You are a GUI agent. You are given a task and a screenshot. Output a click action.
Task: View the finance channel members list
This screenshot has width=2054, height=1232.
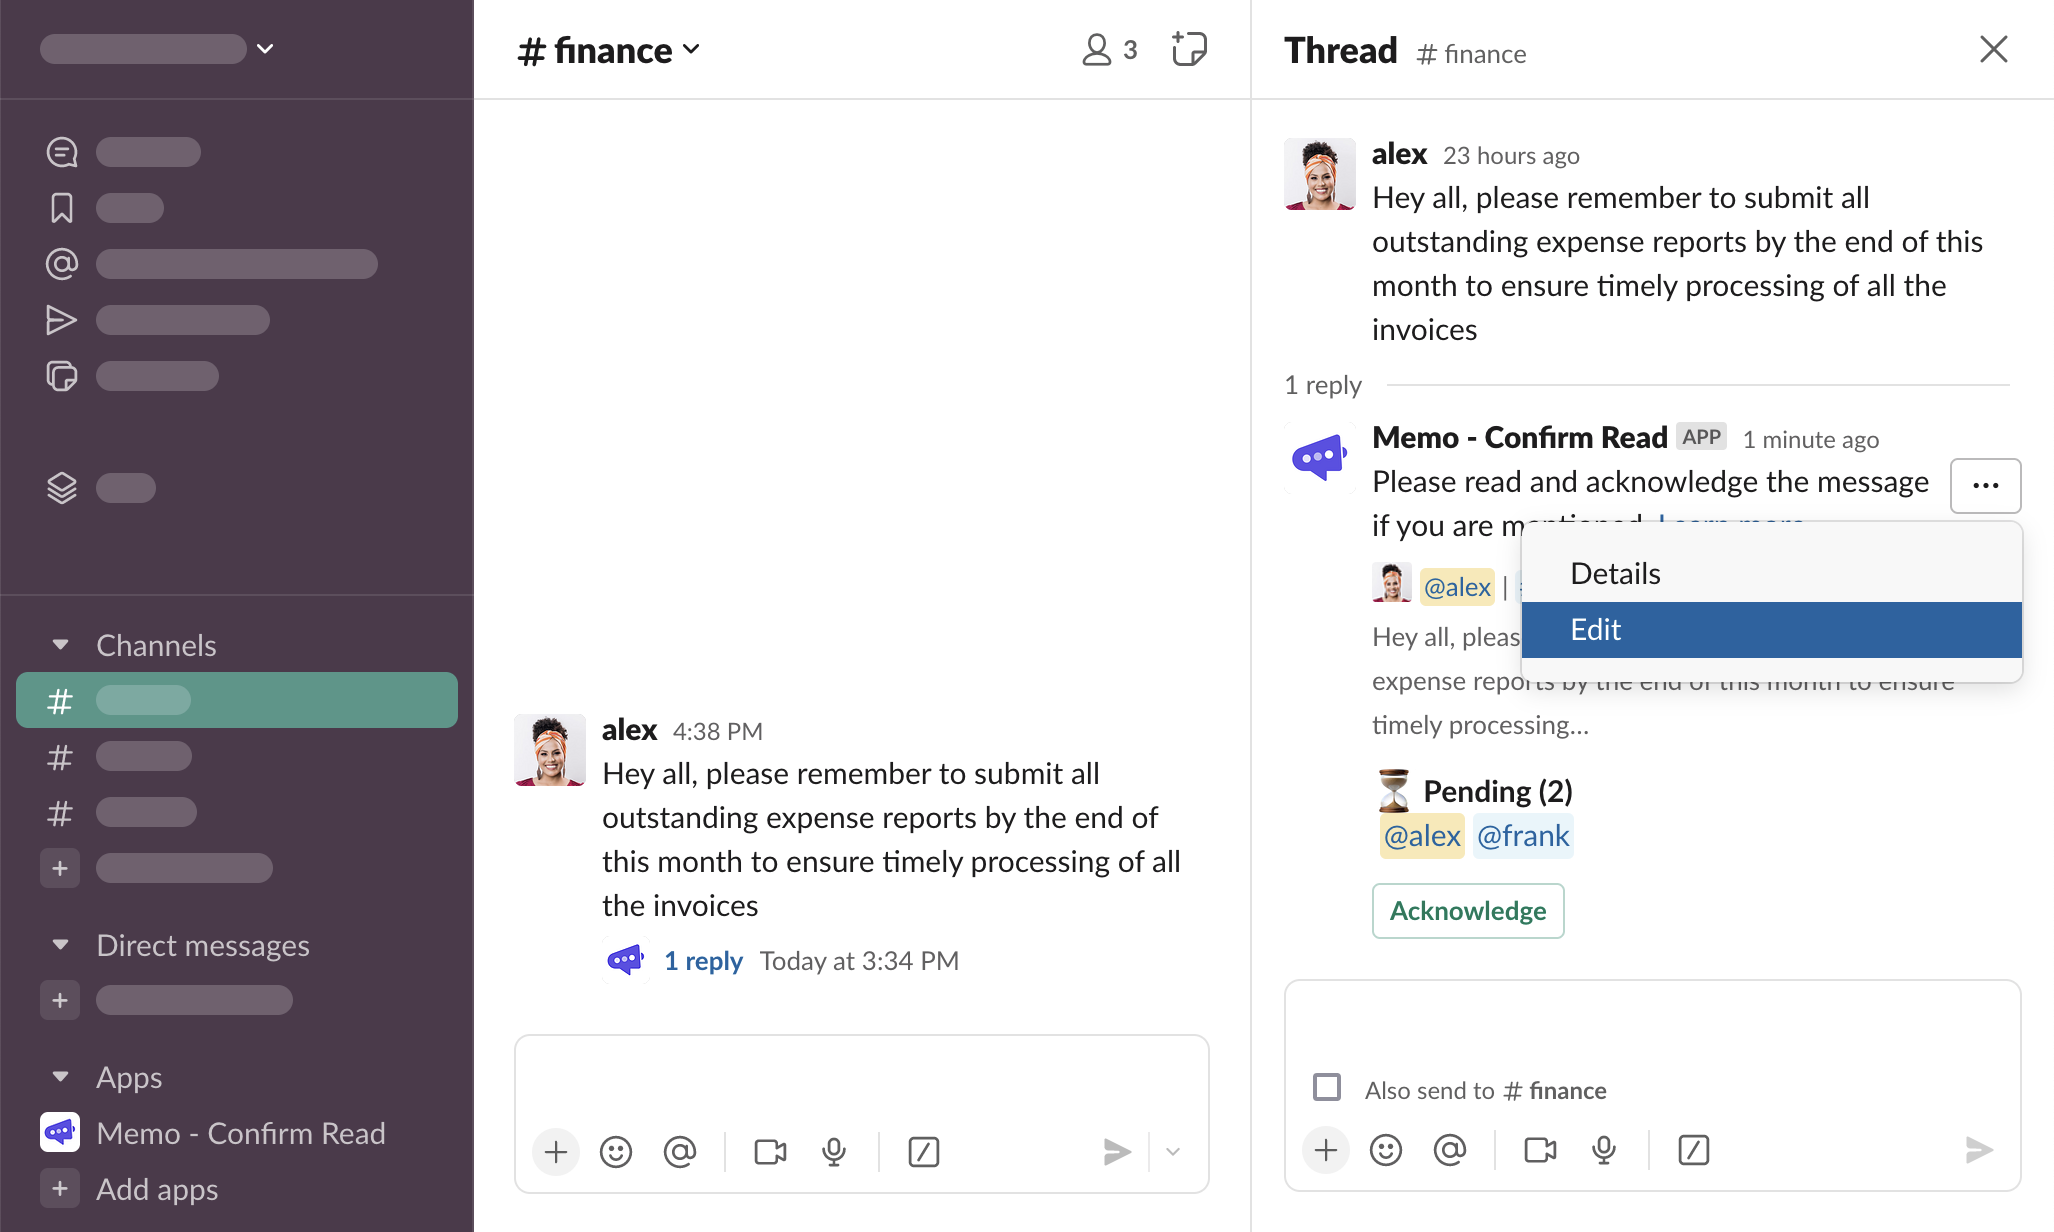click(1109, 49)
